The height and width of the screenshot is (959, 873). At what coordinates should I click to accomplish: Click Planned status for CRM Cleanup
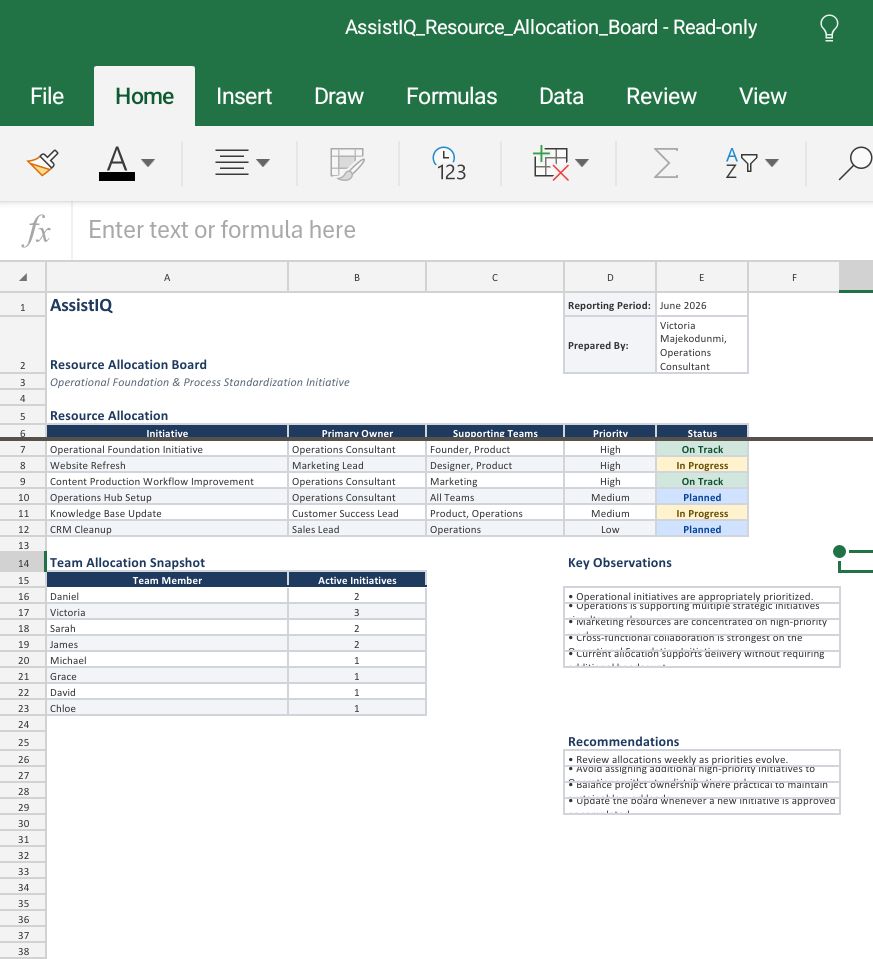702,529
